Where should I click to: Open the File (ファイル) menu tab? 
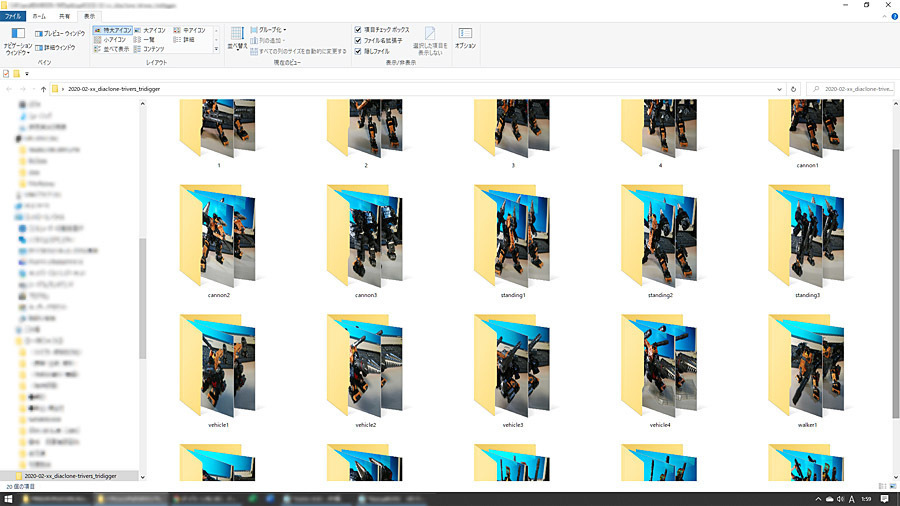pos(14,16)
